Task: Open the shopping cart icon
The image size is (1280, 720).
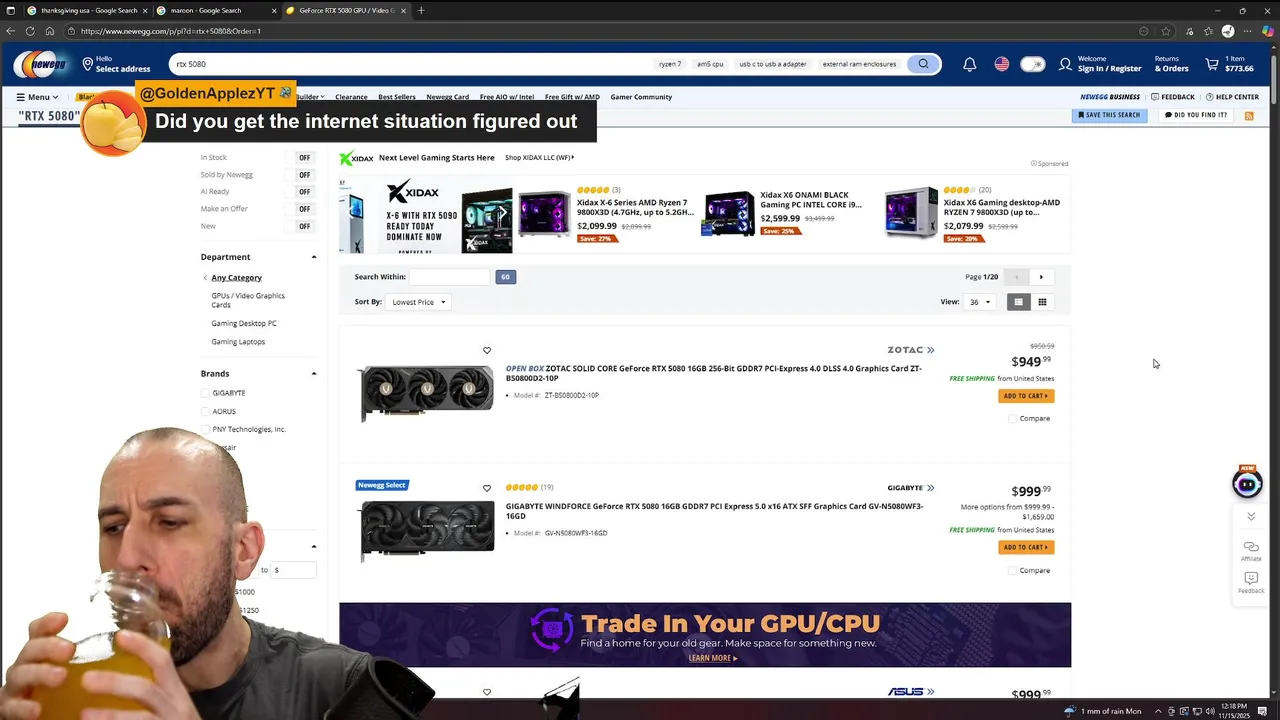Action: pos(1212,64)
